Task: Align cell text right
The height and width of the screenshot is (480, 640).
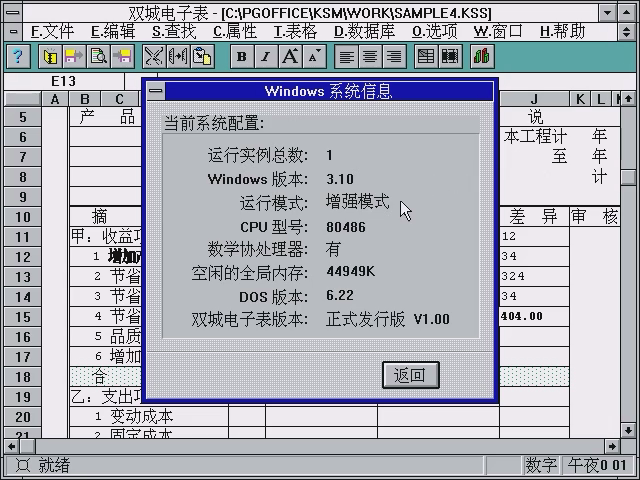Action: (394, 56)
